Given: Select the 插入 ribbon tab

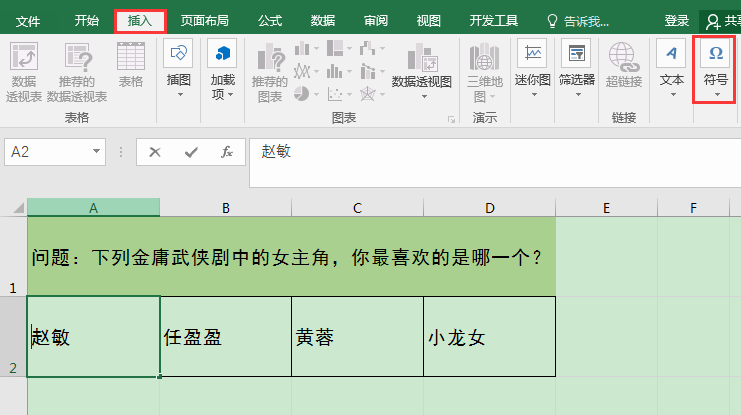Looking at the screenshot, I should pos(139,21).
